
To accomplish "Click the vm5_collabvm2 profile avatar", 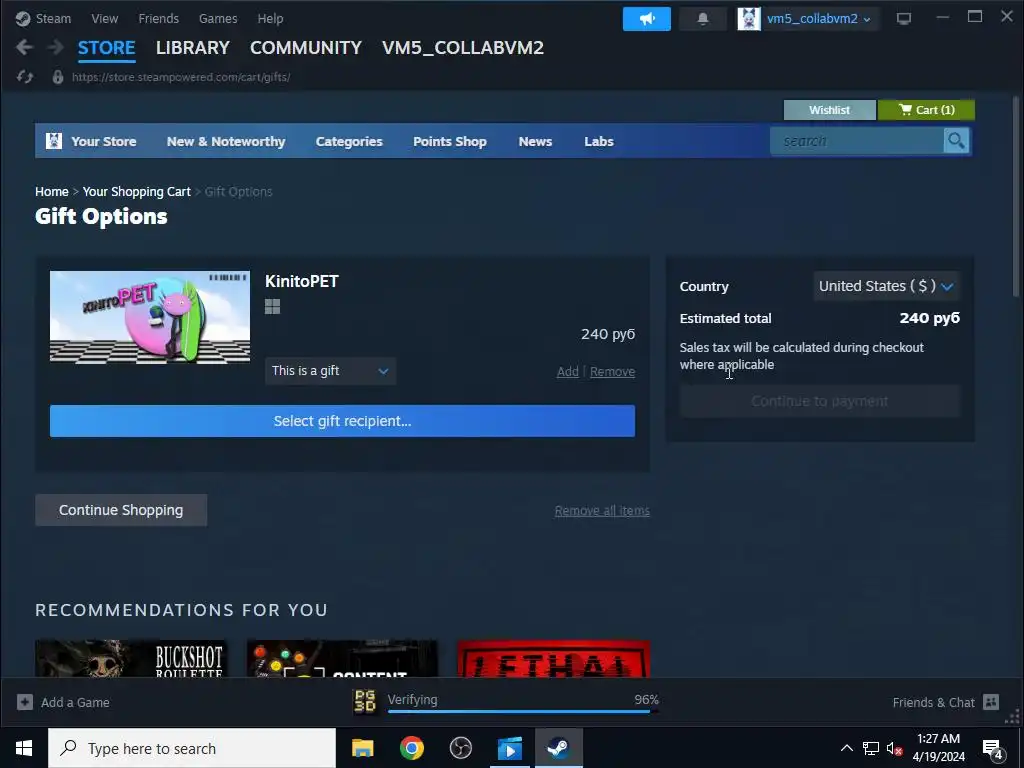I will pyautogui.click(x=748, y=19).
